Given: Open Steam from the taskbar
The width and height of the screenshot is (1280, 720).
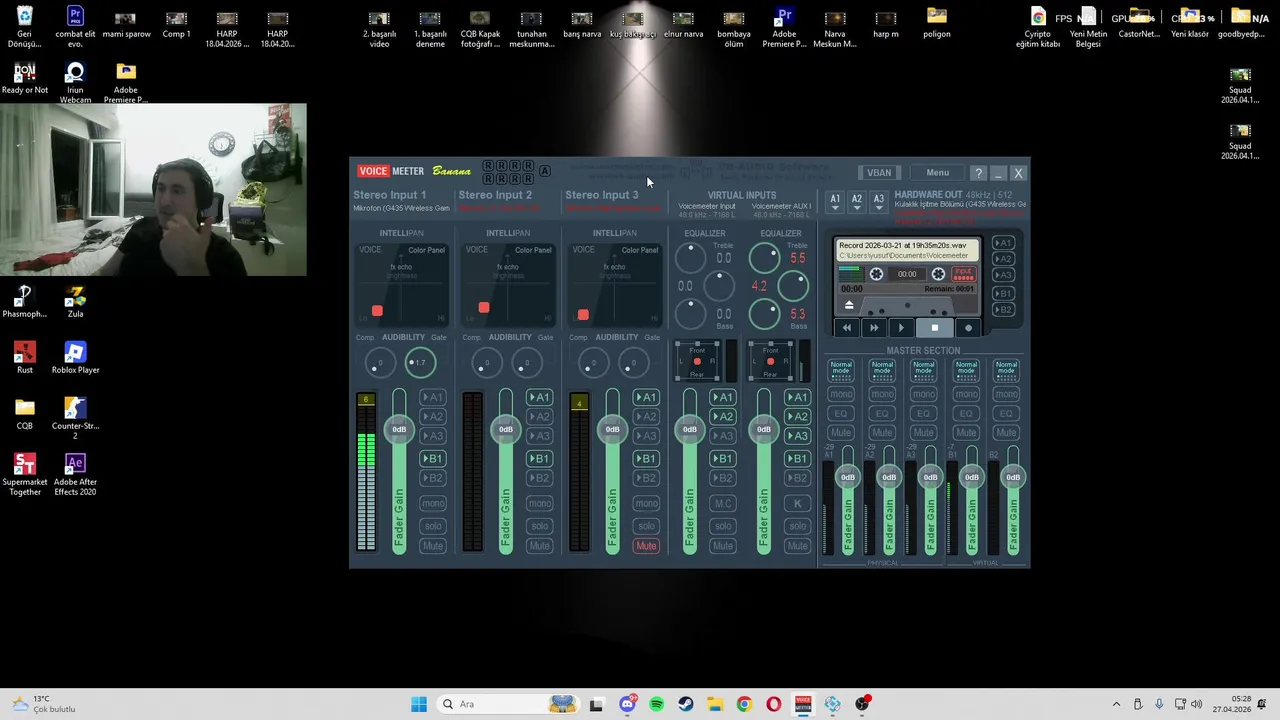Looking at the screenshot, I should pos(685,704).
